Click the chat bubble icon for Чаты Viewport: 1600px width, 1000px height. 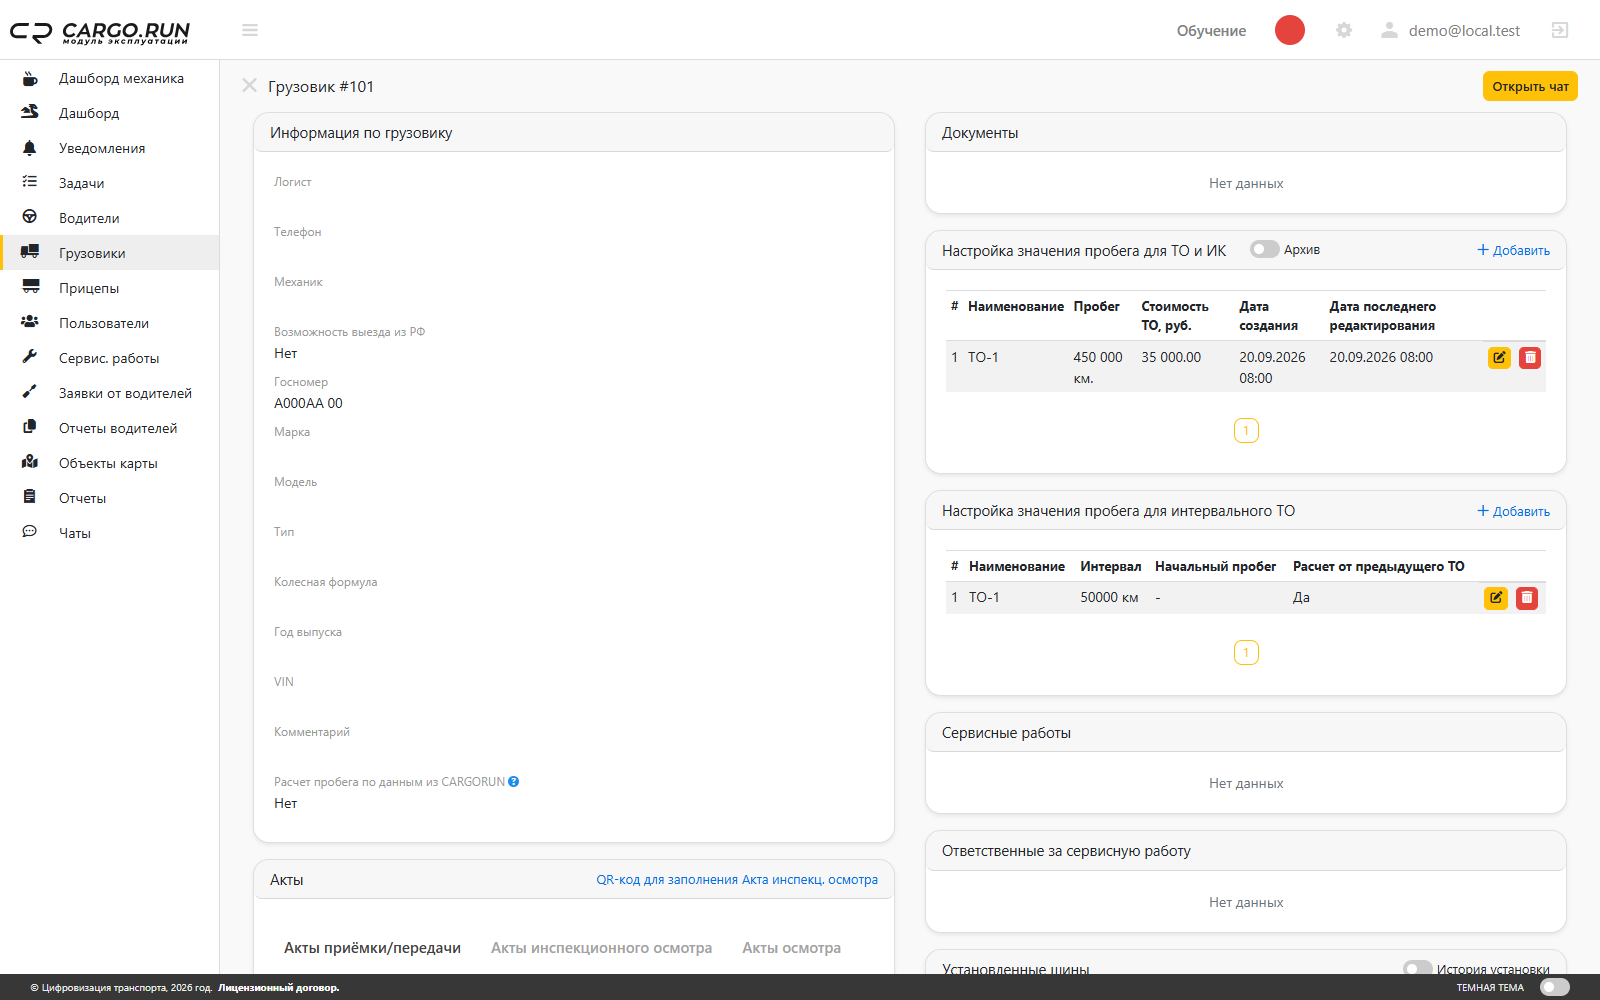(x=30, y=532)
